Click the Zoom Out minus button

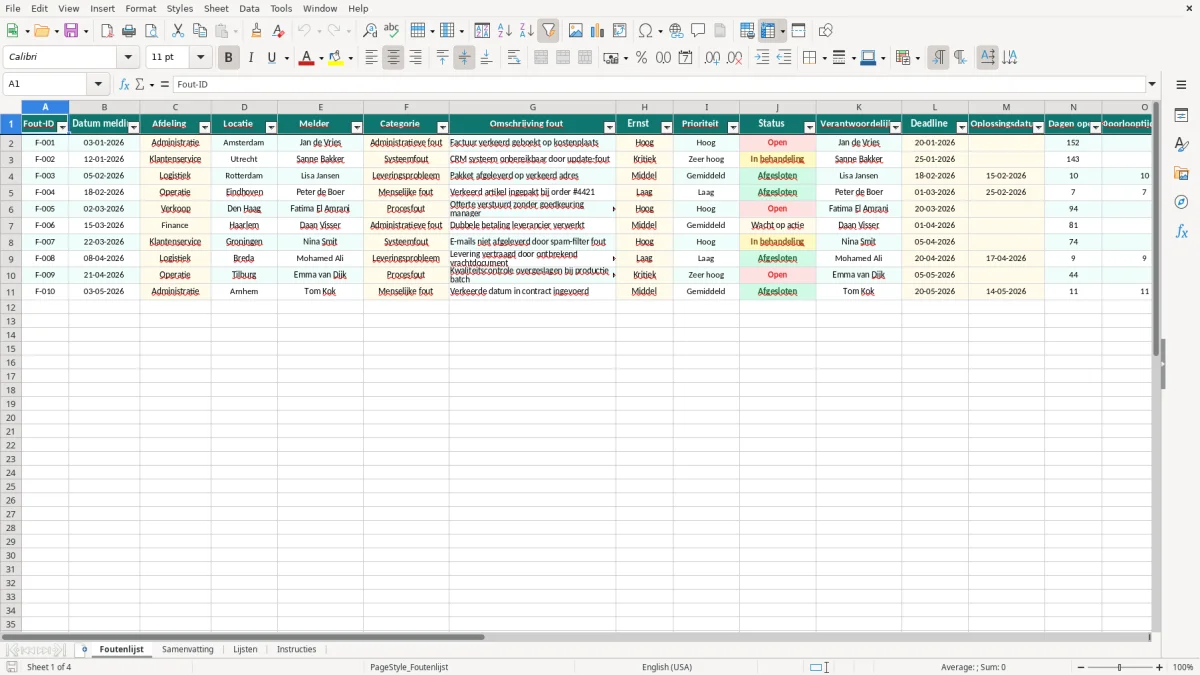click(1079, 667)
